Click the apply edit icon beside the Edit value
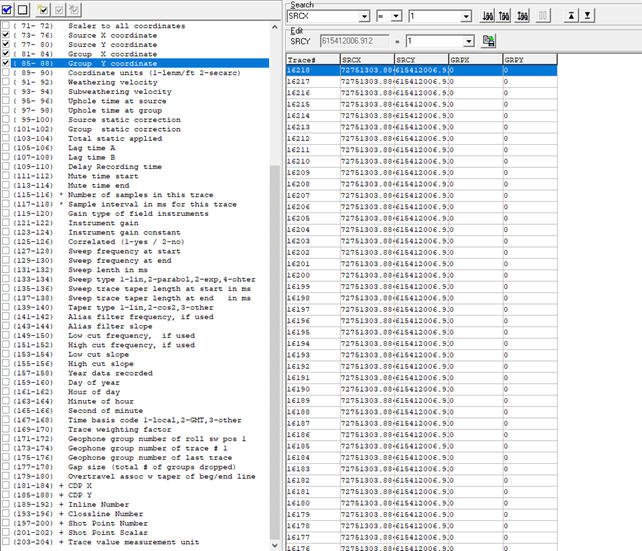Viewport: 642px width, 551px height. coord(489,41)
